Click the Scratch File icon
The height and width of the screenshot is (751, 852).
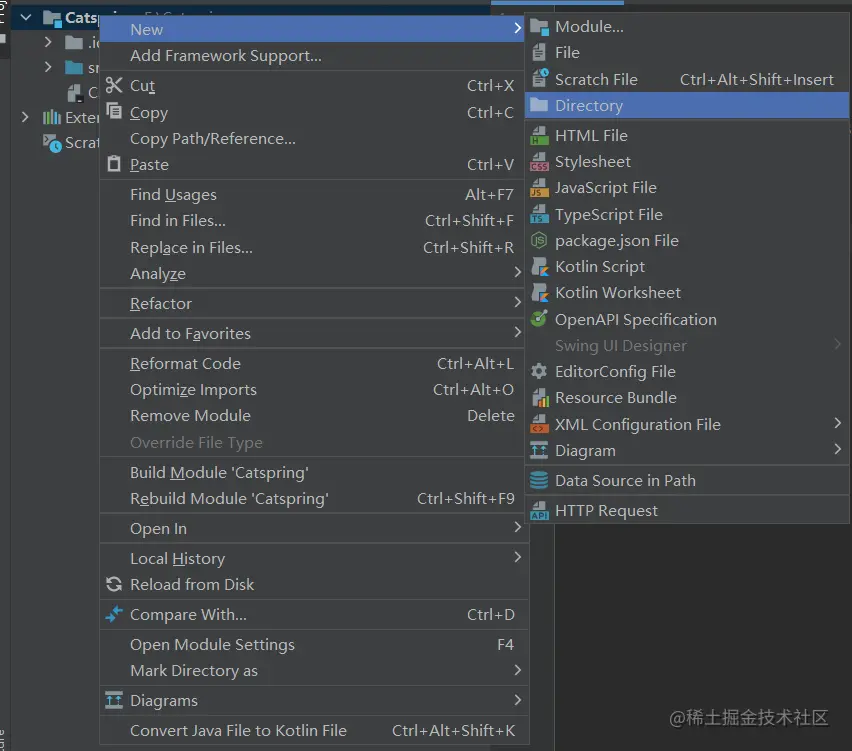(x=540, y=79)
